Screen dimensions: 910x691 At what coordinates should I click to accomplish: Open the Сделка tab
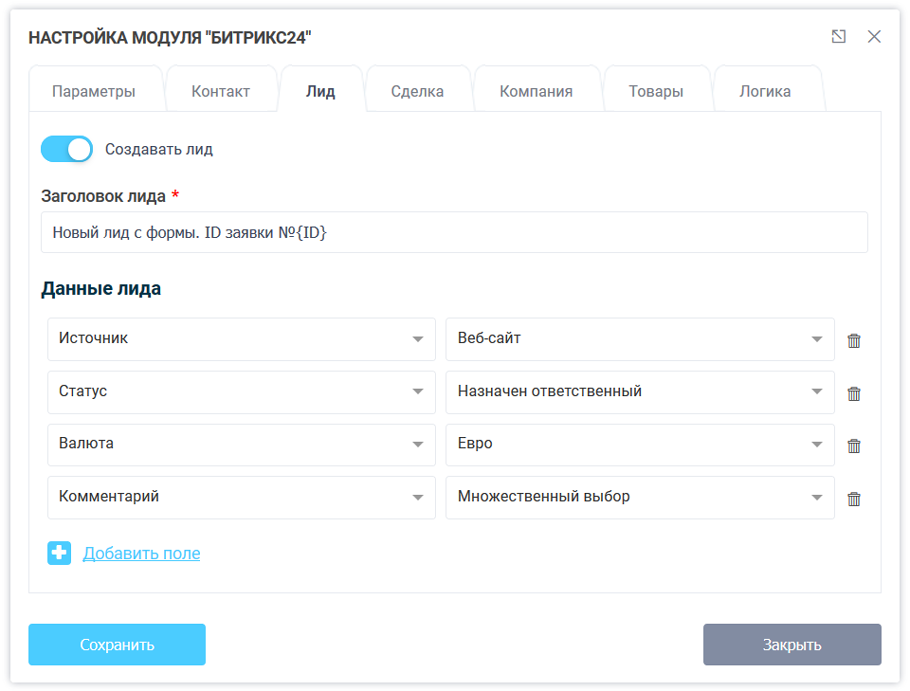pyautogui.click(x=419, y=90)
